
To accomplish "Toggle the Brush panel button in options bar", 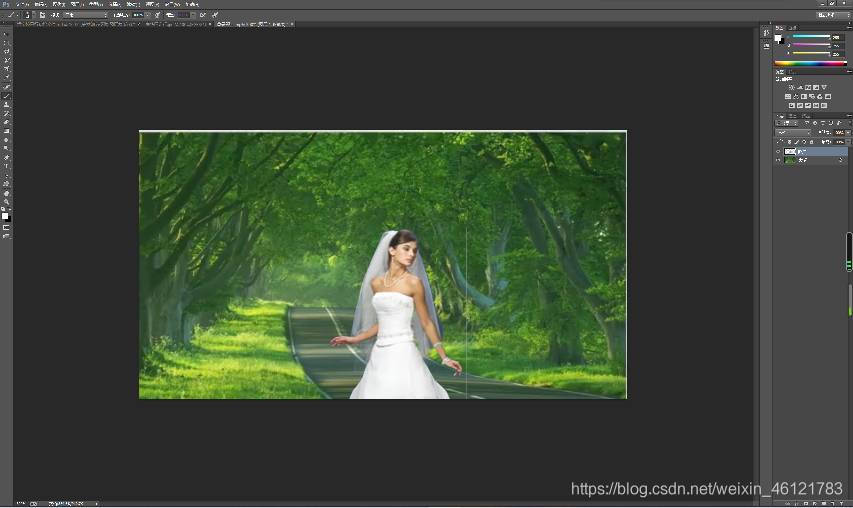I will (x=42, y=15).
